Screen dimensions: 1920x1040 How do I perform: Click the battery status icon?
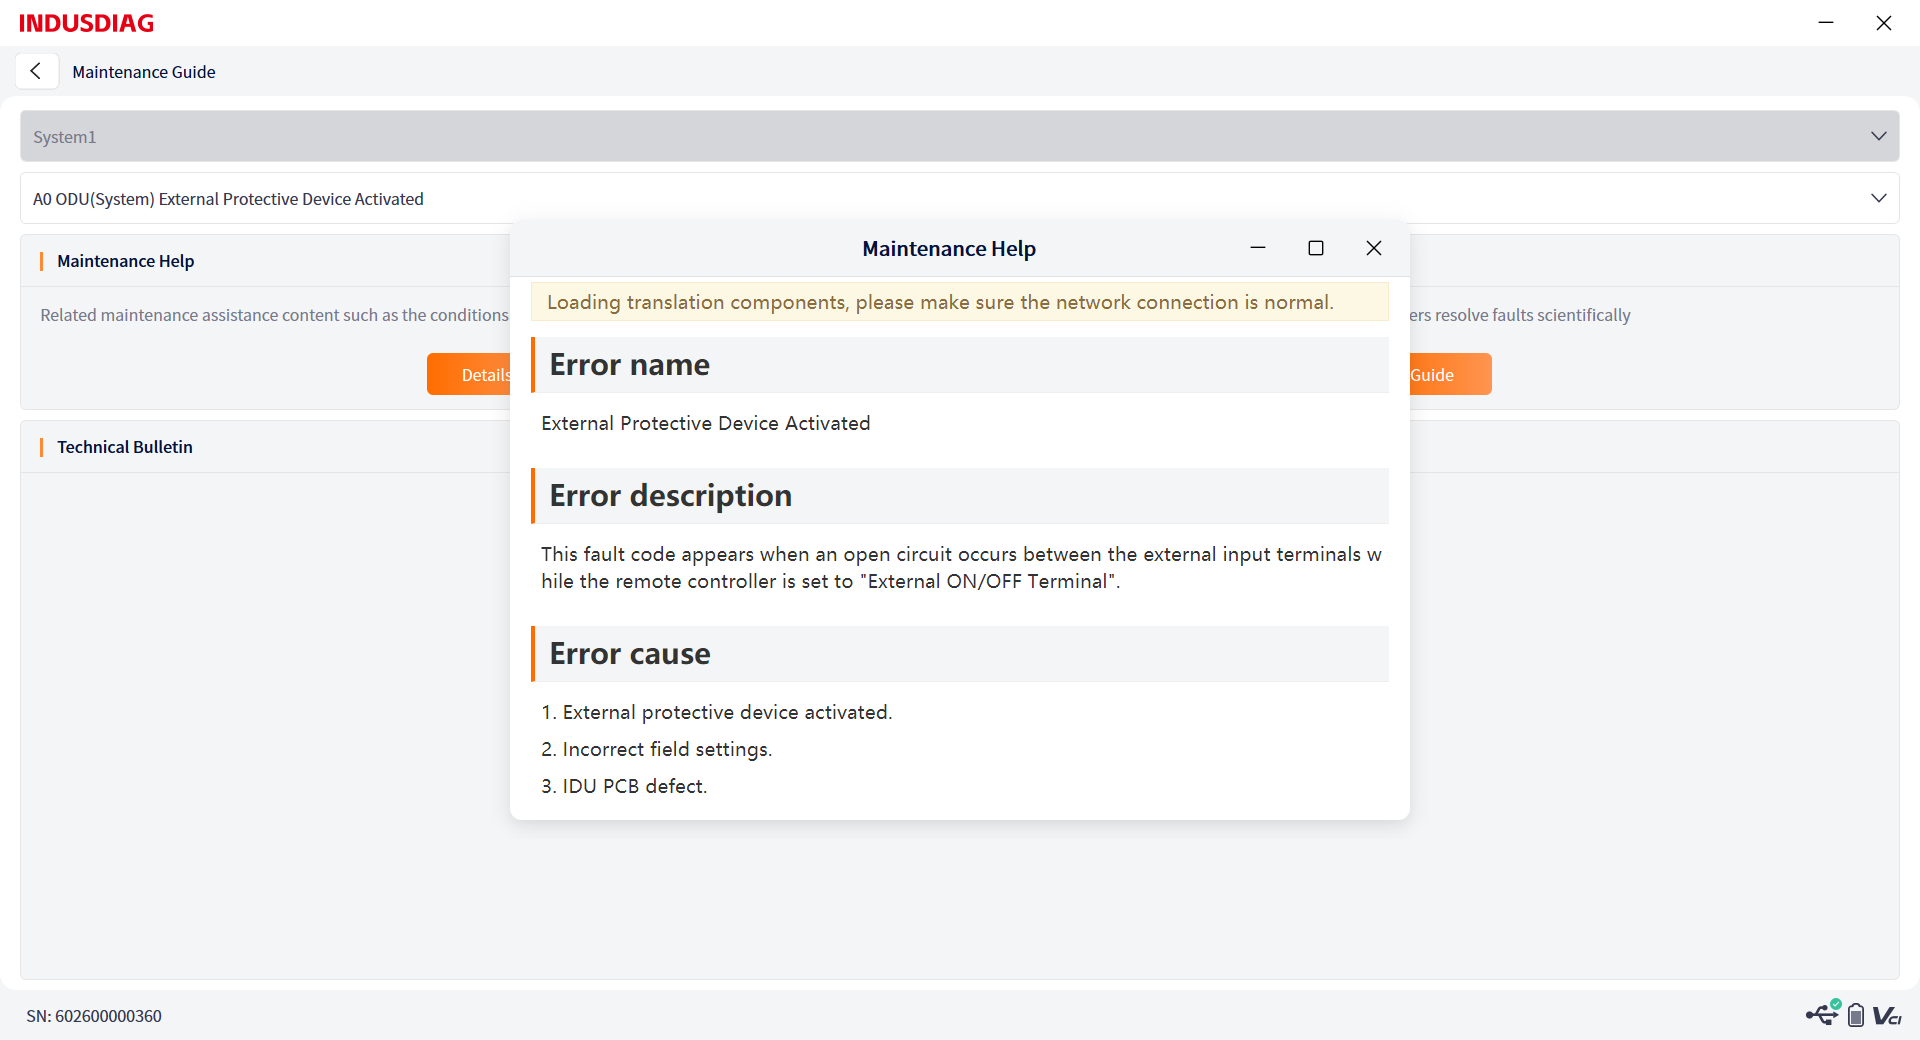pyautogui.click(x=1855, y=1015)
